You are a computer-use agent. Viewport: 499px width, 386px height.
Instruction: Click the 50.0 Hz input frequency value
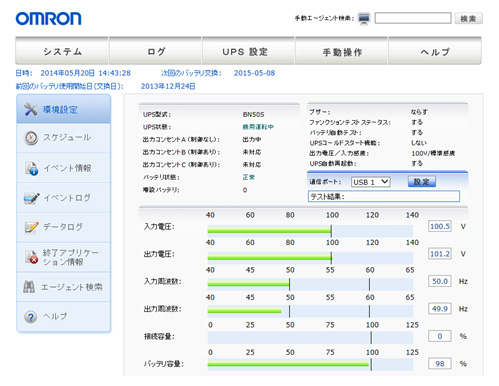click(x=440, y=281)
